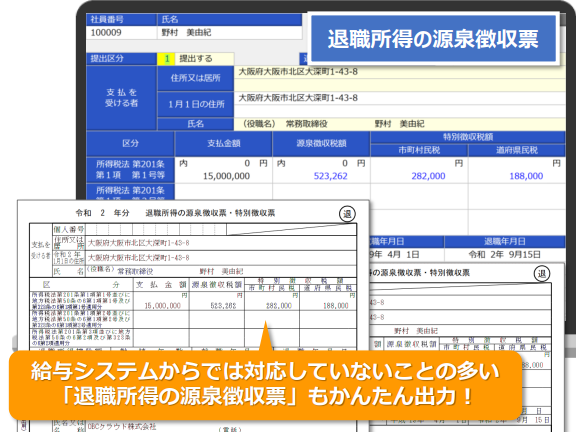Screen dimensions: 576x432
Task: Select the 退職年月日 date value
Action: (505, 255)
